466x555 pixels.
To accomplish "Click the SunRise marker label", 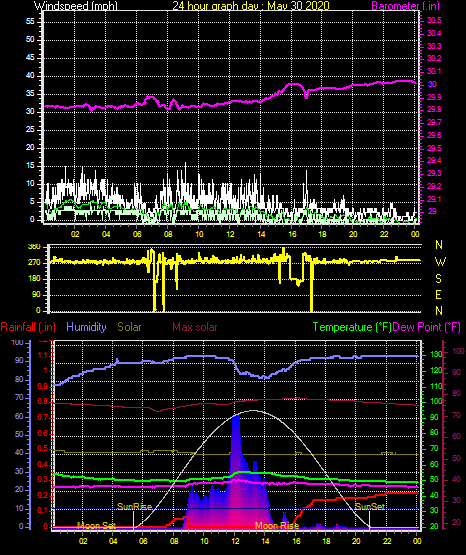I will click(134, 507).
